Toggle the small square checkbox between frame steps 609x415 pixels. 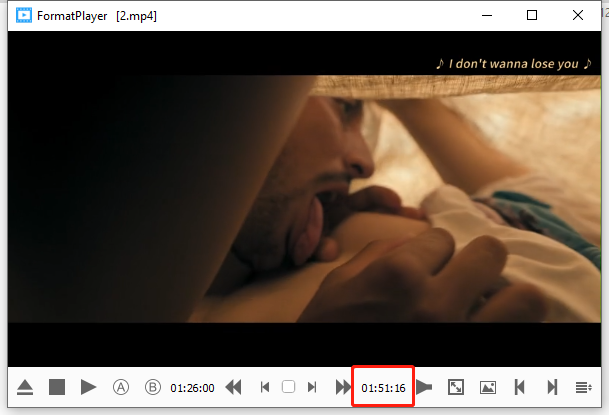[x=288, y=387]
